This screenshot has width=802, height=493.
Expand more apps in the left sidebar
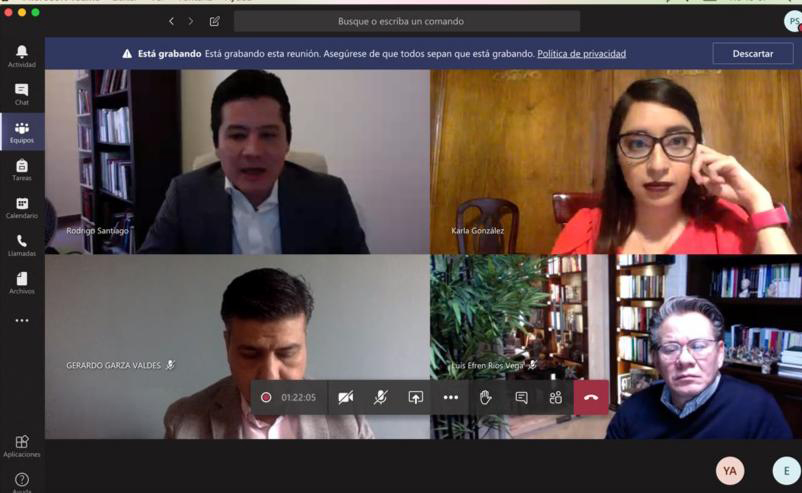[x=21, y=321]
